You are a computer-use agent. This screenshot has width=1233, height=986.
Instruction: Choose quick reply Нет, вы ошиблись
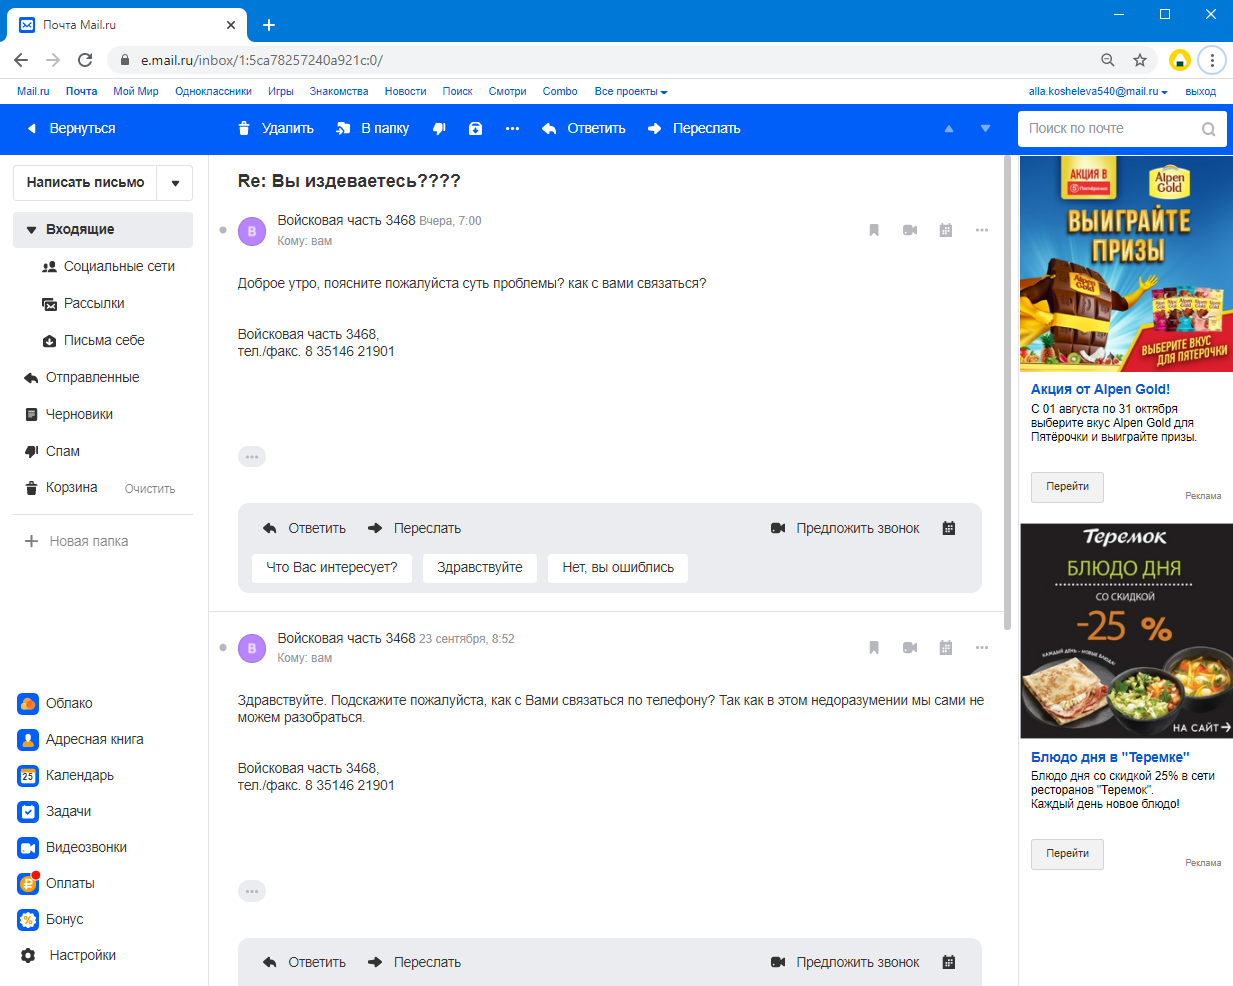(x=618, y=568)
